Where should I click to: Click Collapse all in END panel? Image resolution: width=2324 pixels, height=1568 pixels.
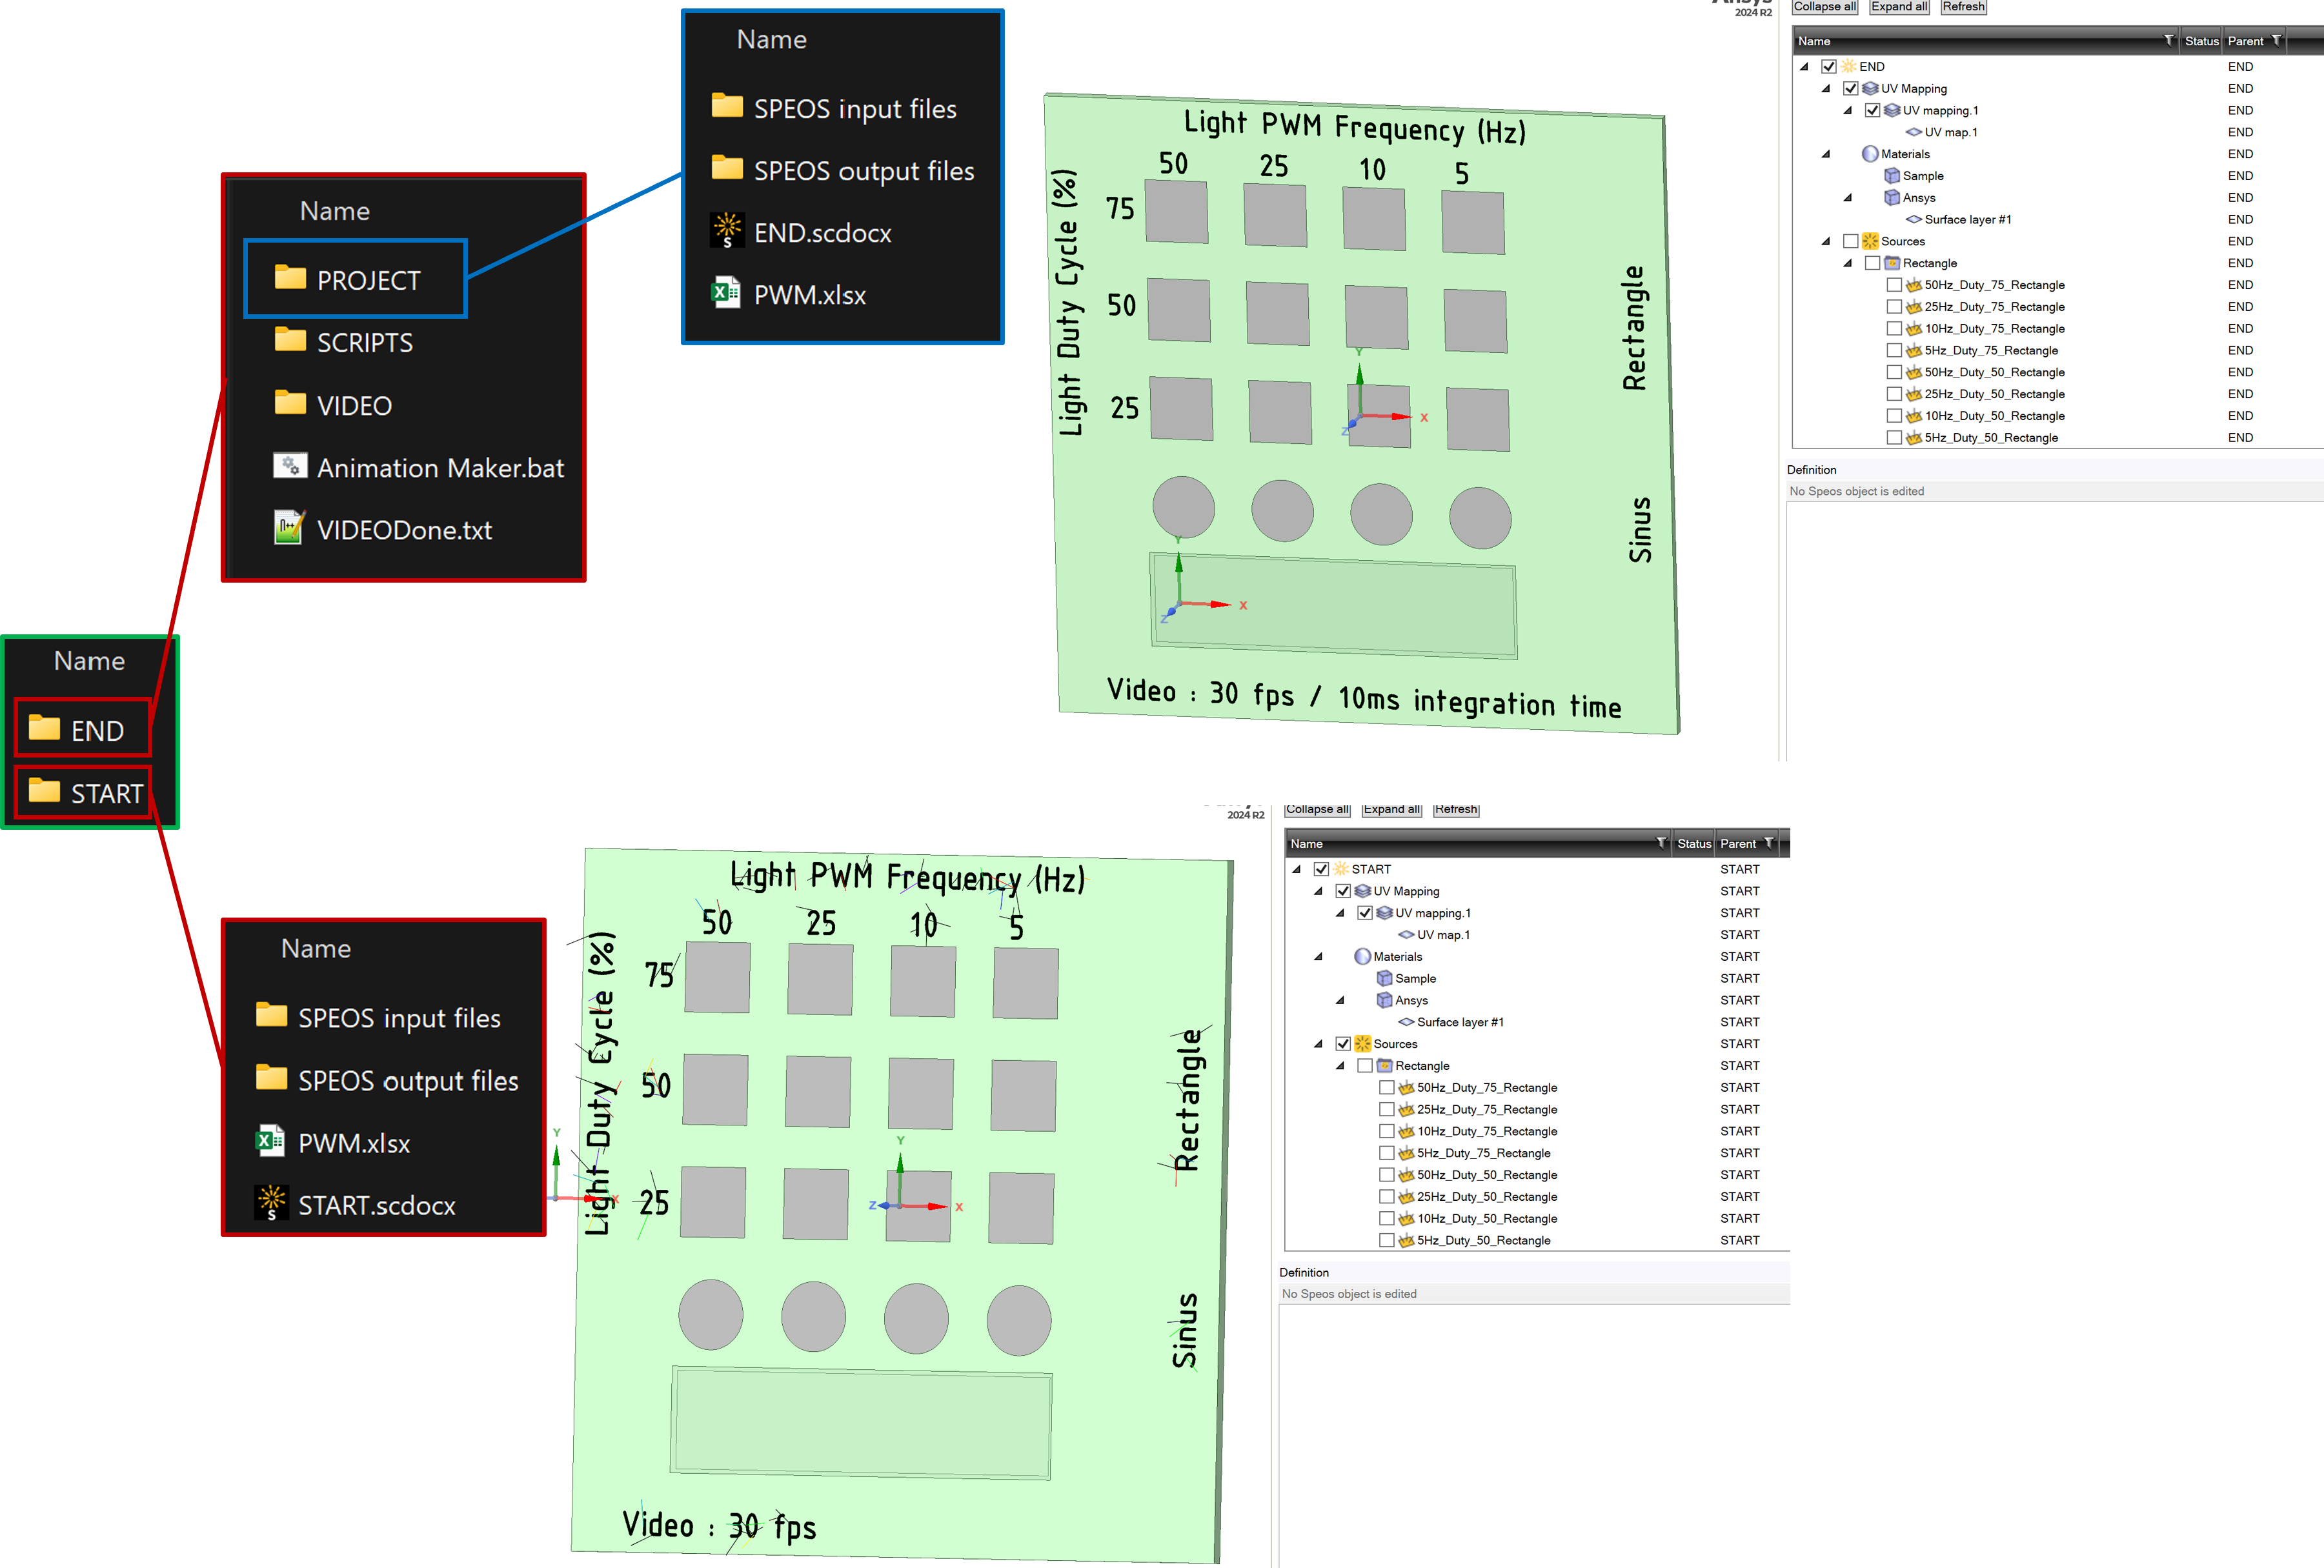pos(1825,7)
